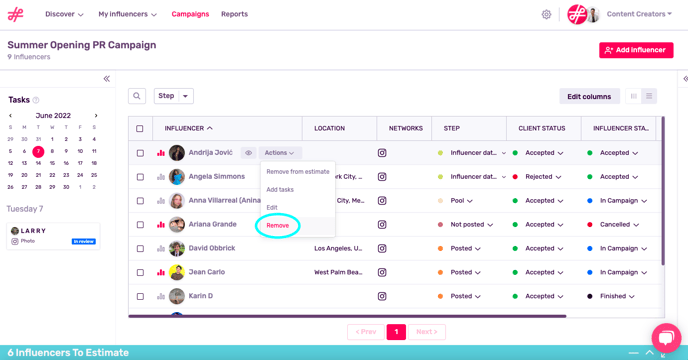Collapse the Tasks sidebar with double chevron
Image resolution: width=688 pixels, height=360 pixels.
tap(107, 79)
